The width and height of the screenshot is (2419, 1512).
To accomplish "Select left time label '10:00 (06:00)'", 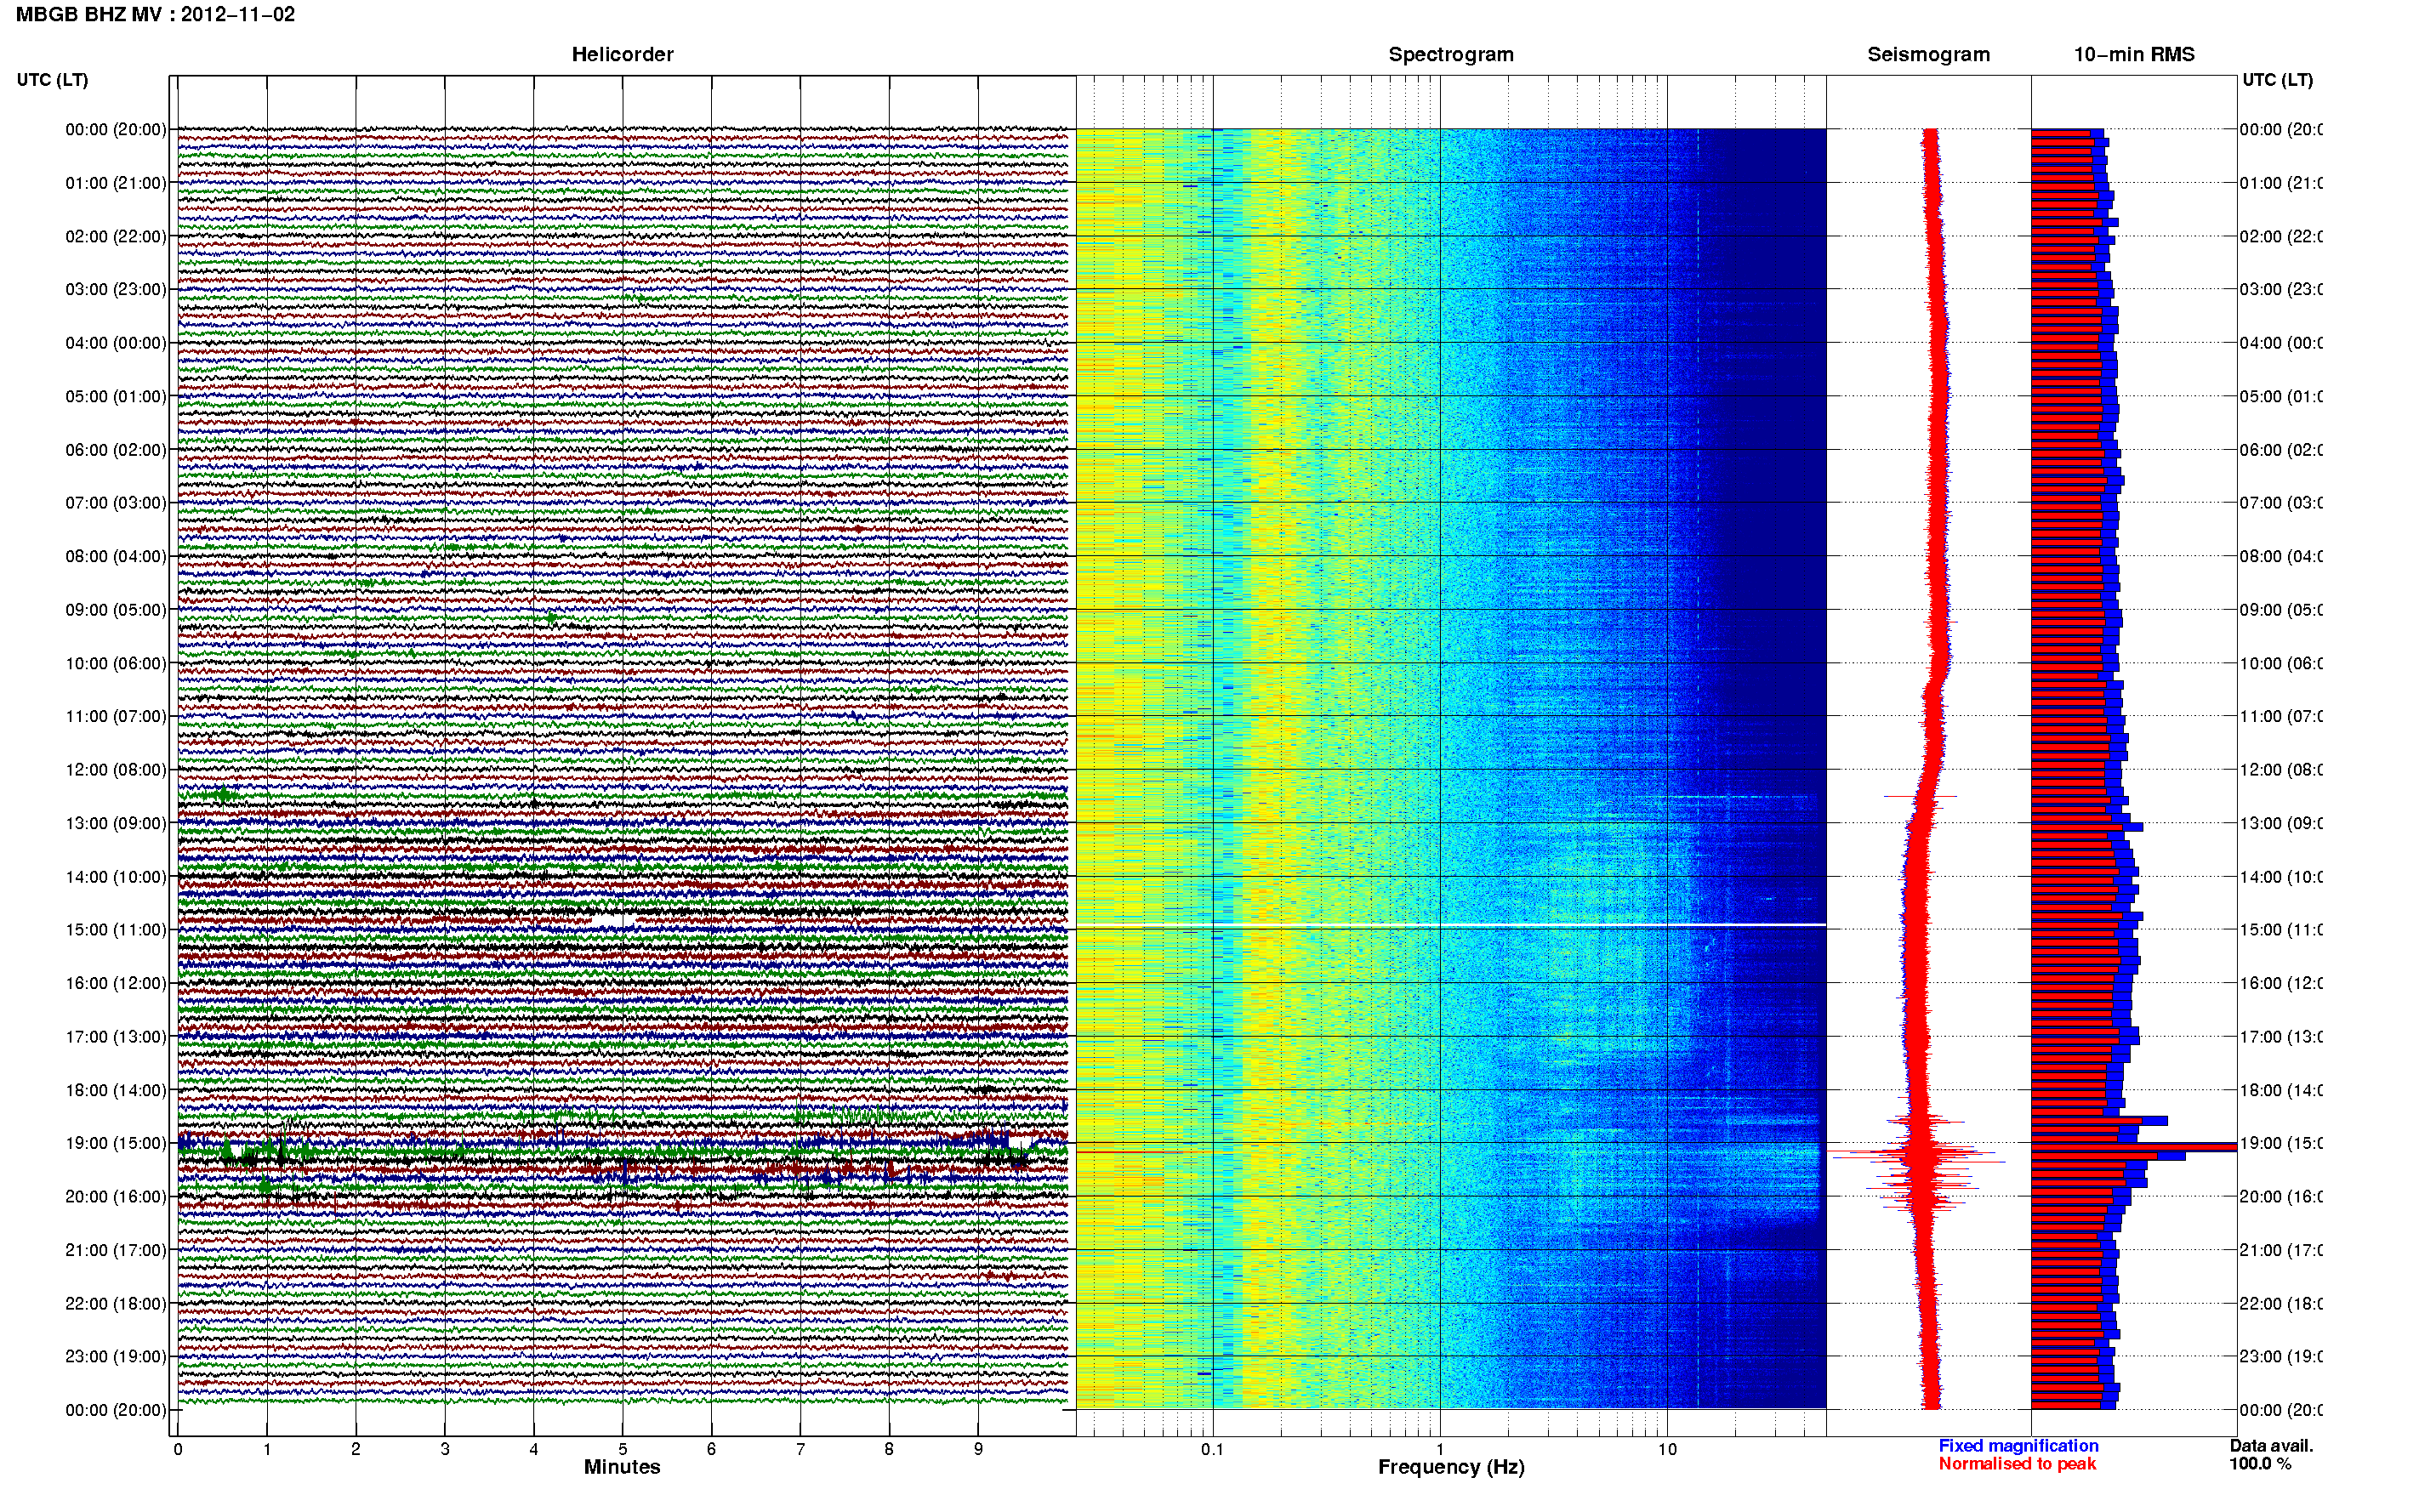I will coord(116,663).
